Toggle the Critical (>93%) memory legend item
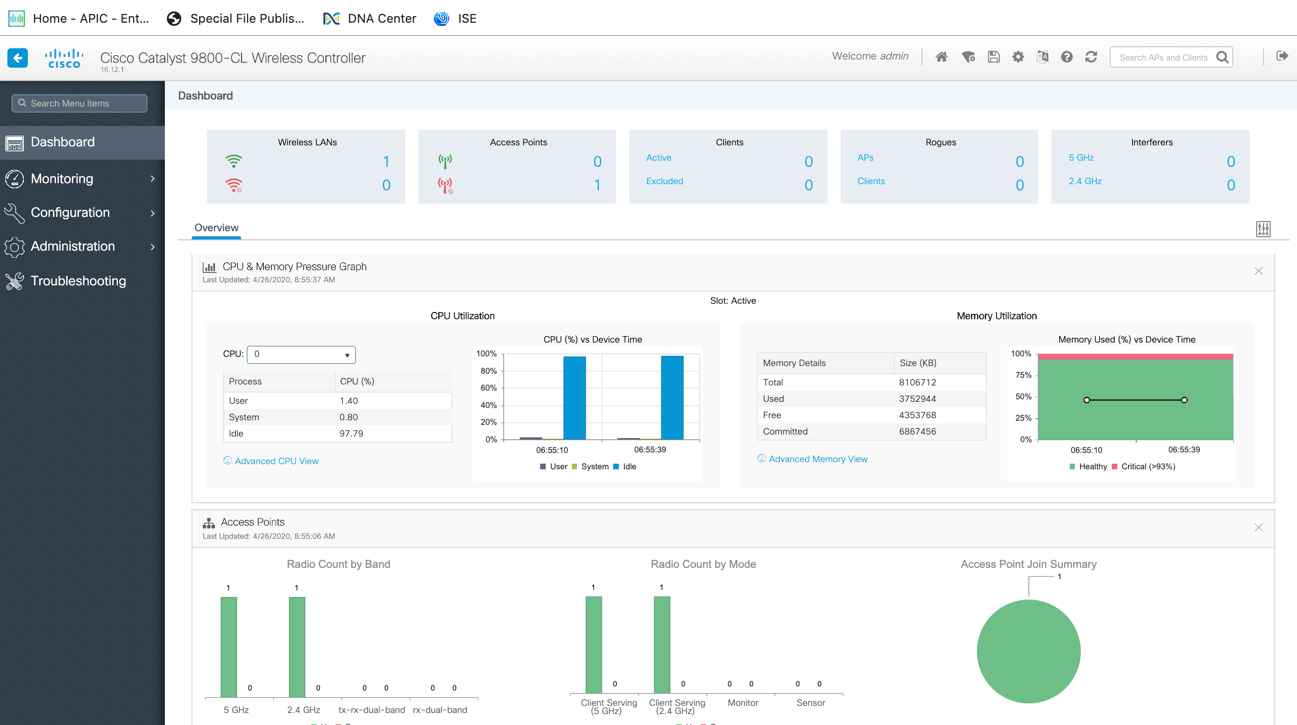1297x725 pixels. point(1141,466)
